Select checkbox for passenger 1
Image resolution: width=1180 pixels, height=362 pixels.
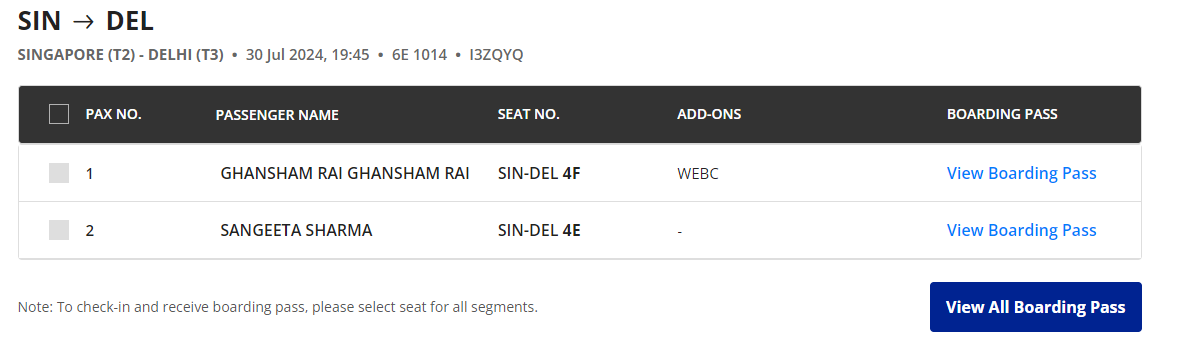(x=59, y=173)
